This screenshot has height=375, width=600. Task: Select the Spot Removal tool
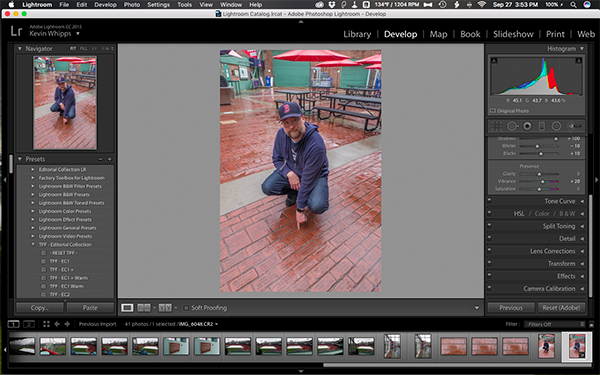(512, 126)
